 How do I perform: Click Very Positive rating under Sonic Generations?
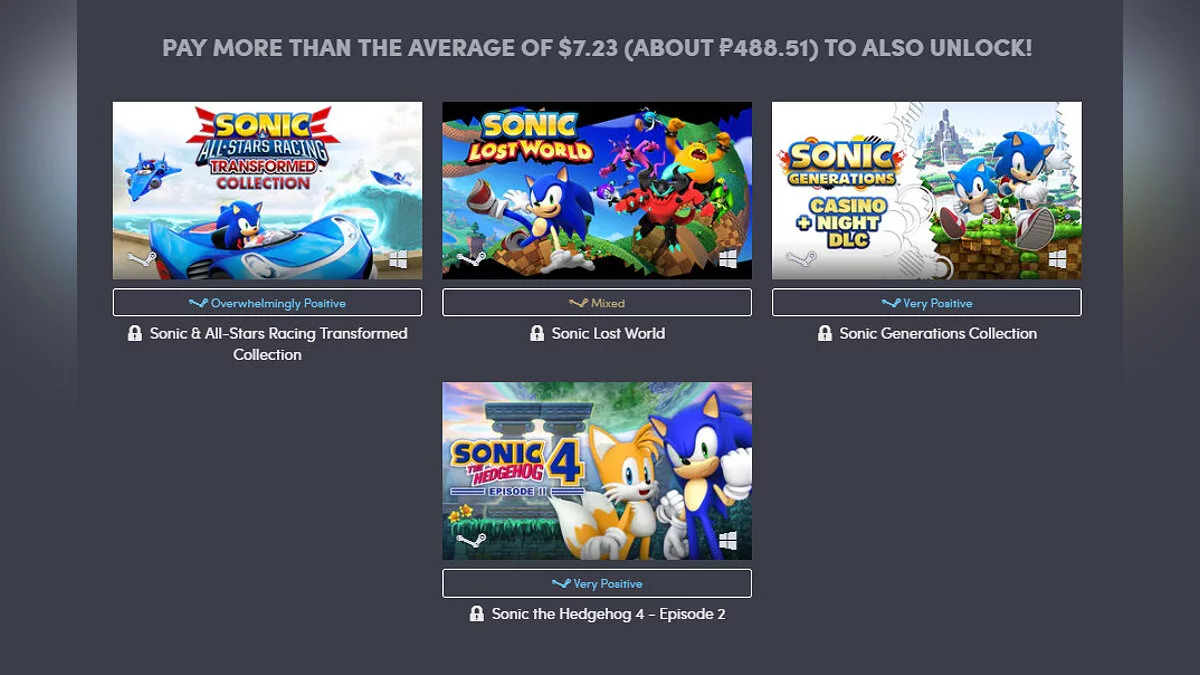coord(926,303)
